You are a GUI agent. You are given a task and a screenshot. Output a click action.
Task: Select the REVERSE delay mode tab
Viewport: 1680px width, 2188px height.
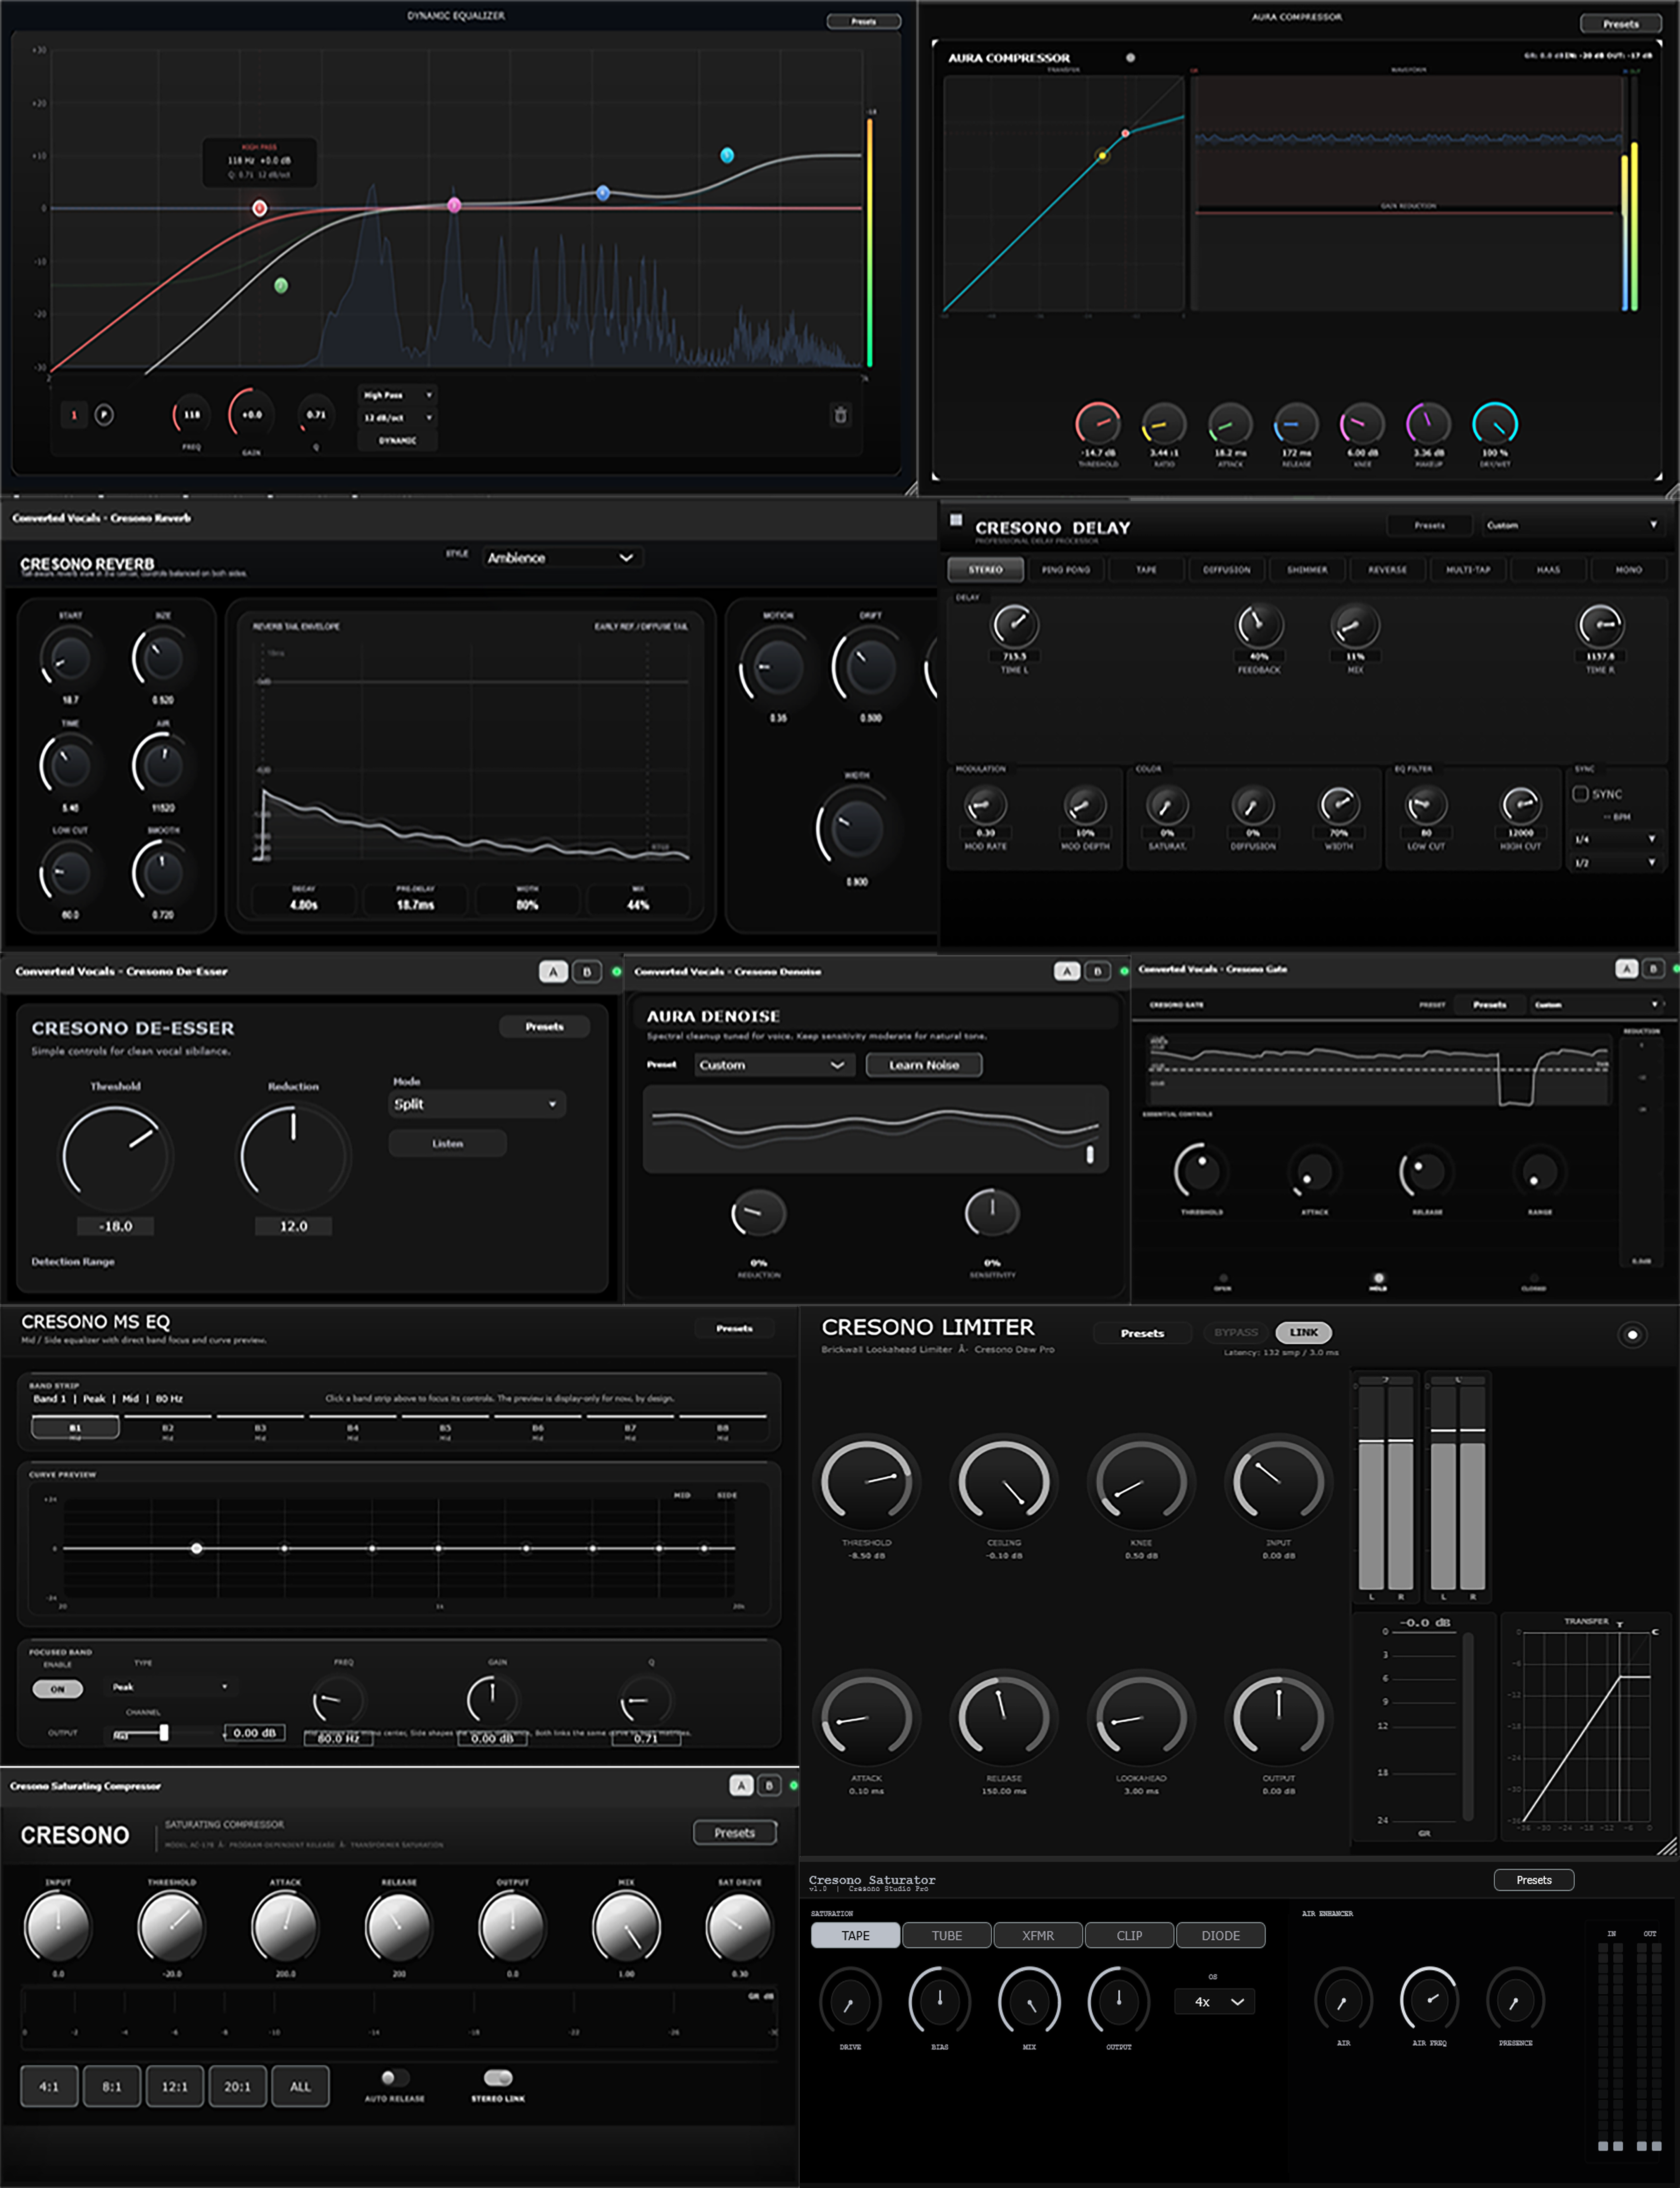click(x=1387, y=570)
